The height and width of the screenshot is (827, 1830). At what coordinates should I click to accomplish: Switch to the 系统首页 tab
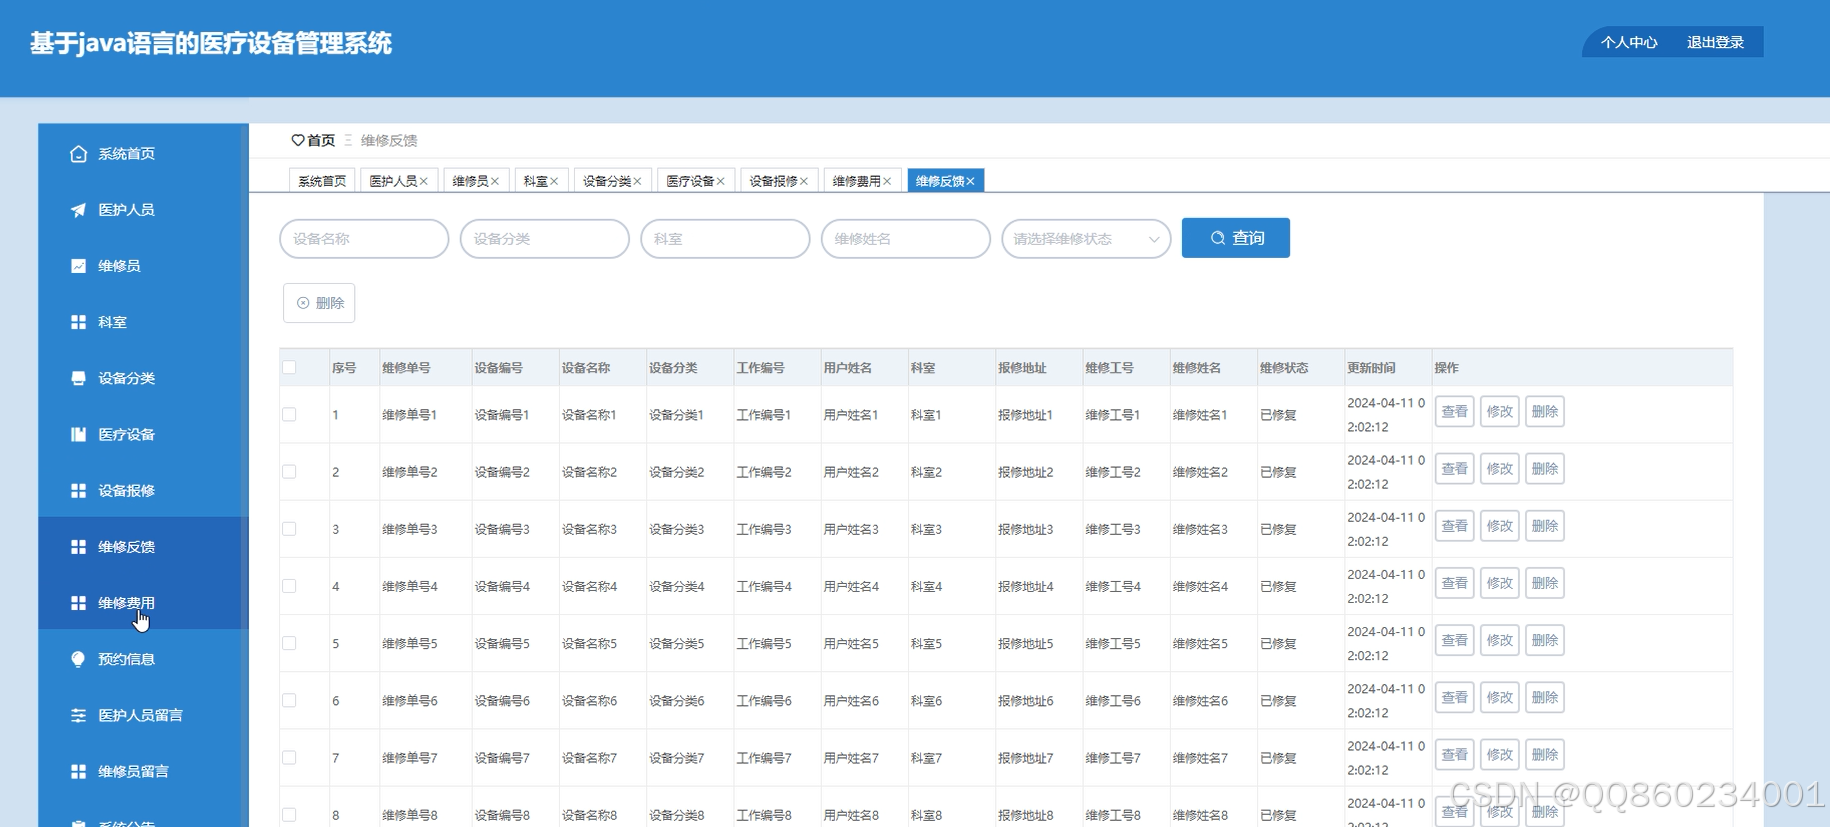pos(322,181)
